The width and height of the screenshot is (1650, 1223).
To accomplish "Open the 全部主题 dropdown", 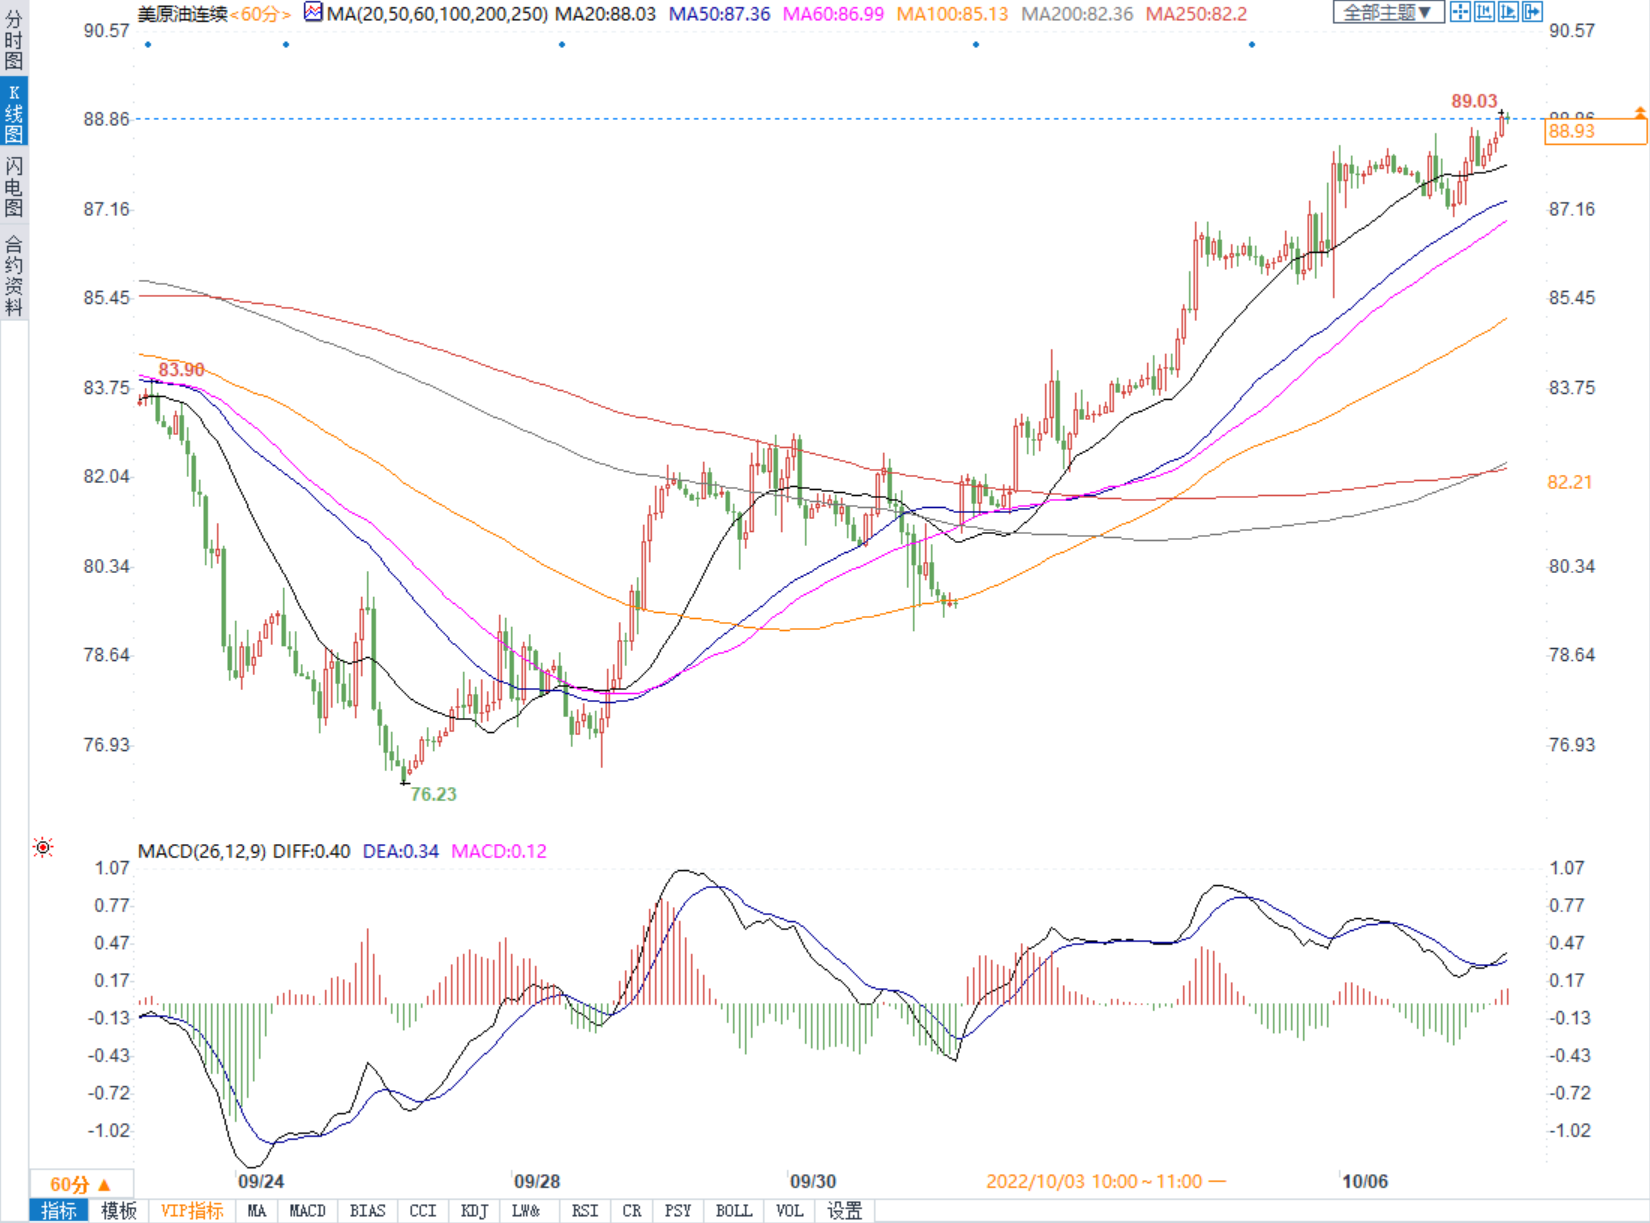I will 1387,12.
